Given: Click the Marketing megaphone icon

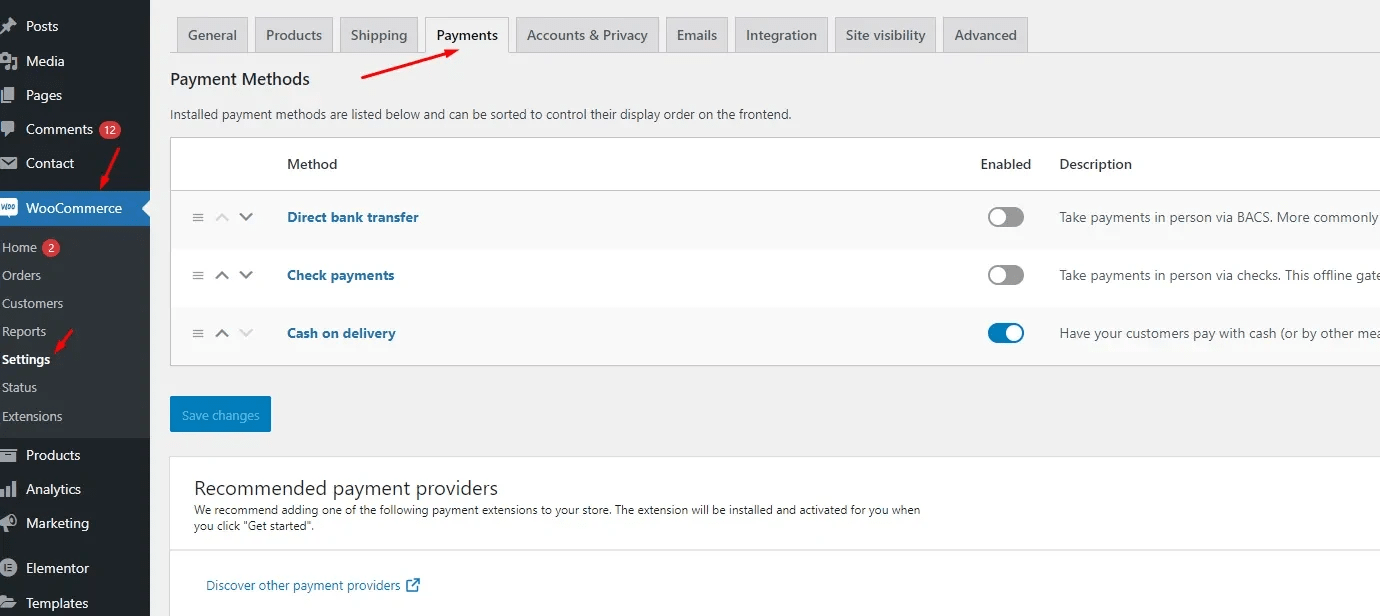Looking at the screenshot, I should 9,523.
